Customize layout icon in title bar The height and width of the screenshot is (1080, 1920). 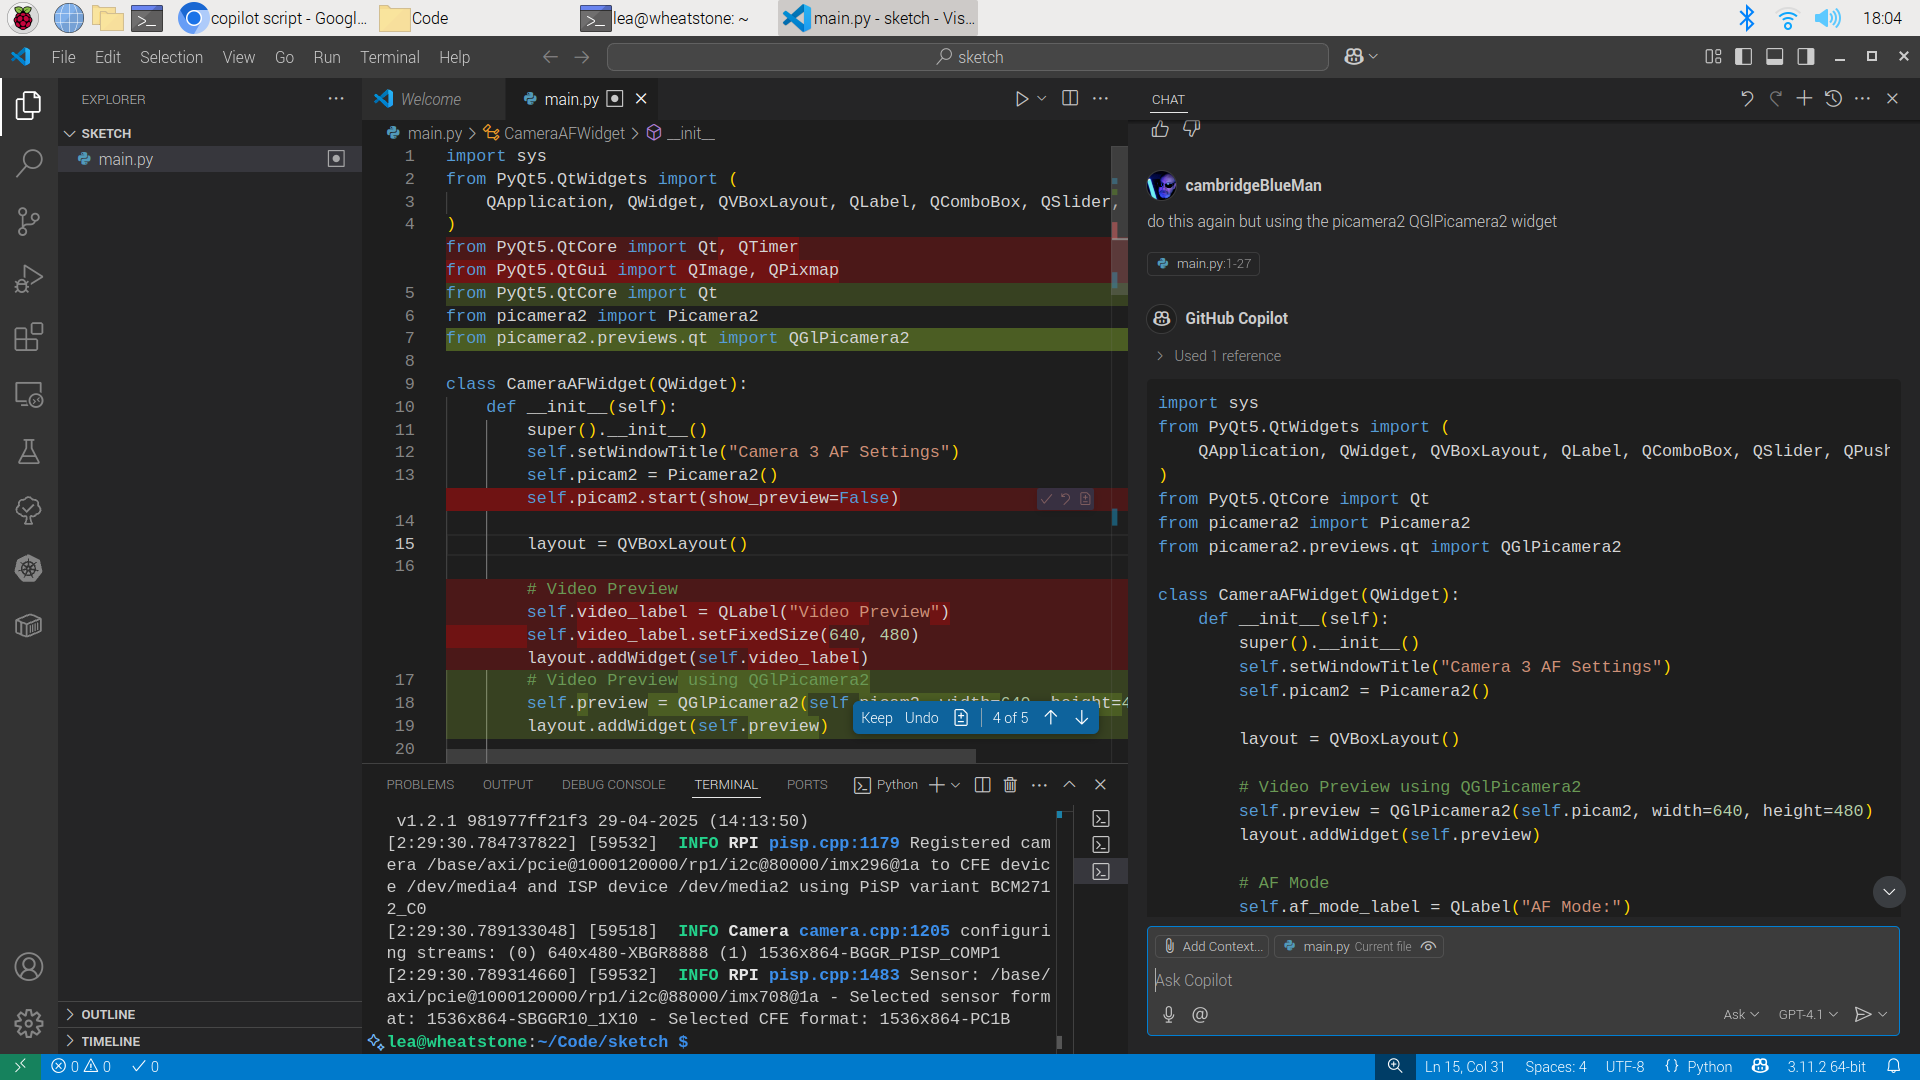point(1713,57)
